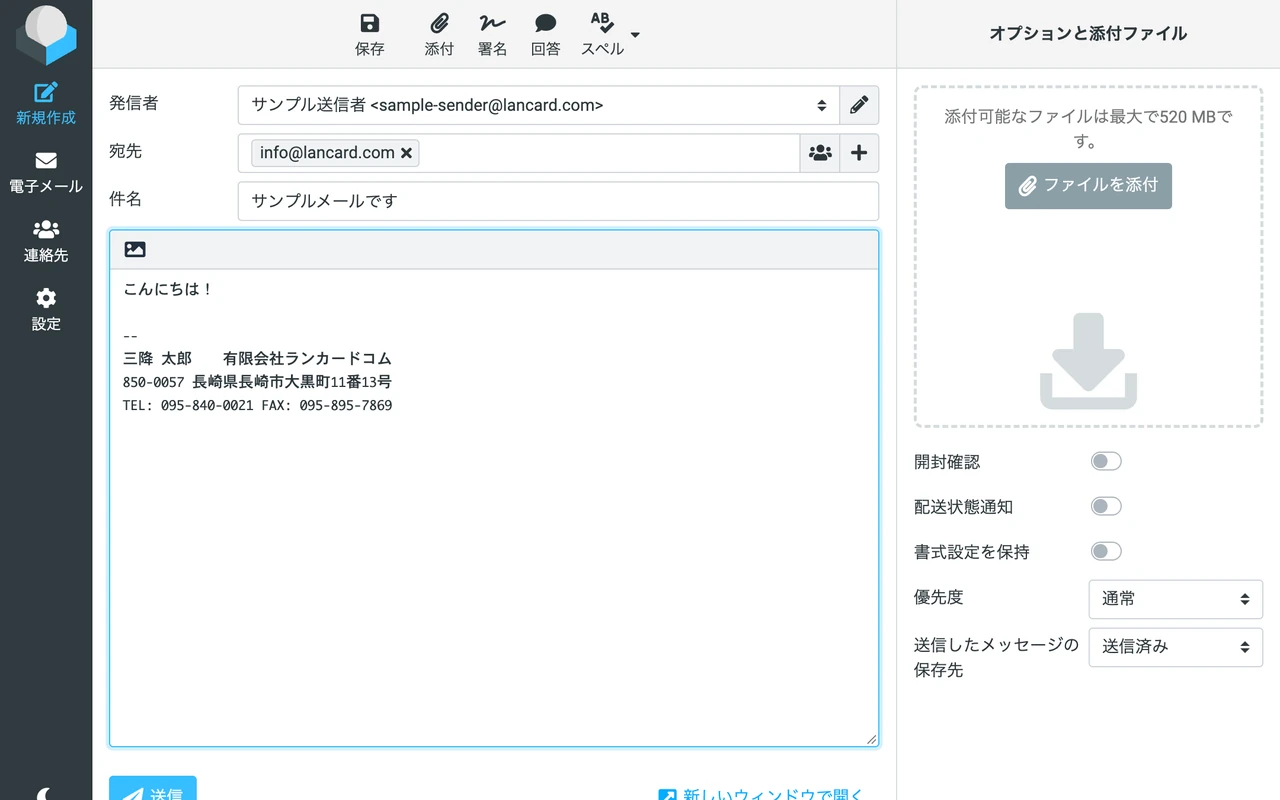Click the Roundcube logo
Screen dimensions: 1280x800
(x=46, y=35)
